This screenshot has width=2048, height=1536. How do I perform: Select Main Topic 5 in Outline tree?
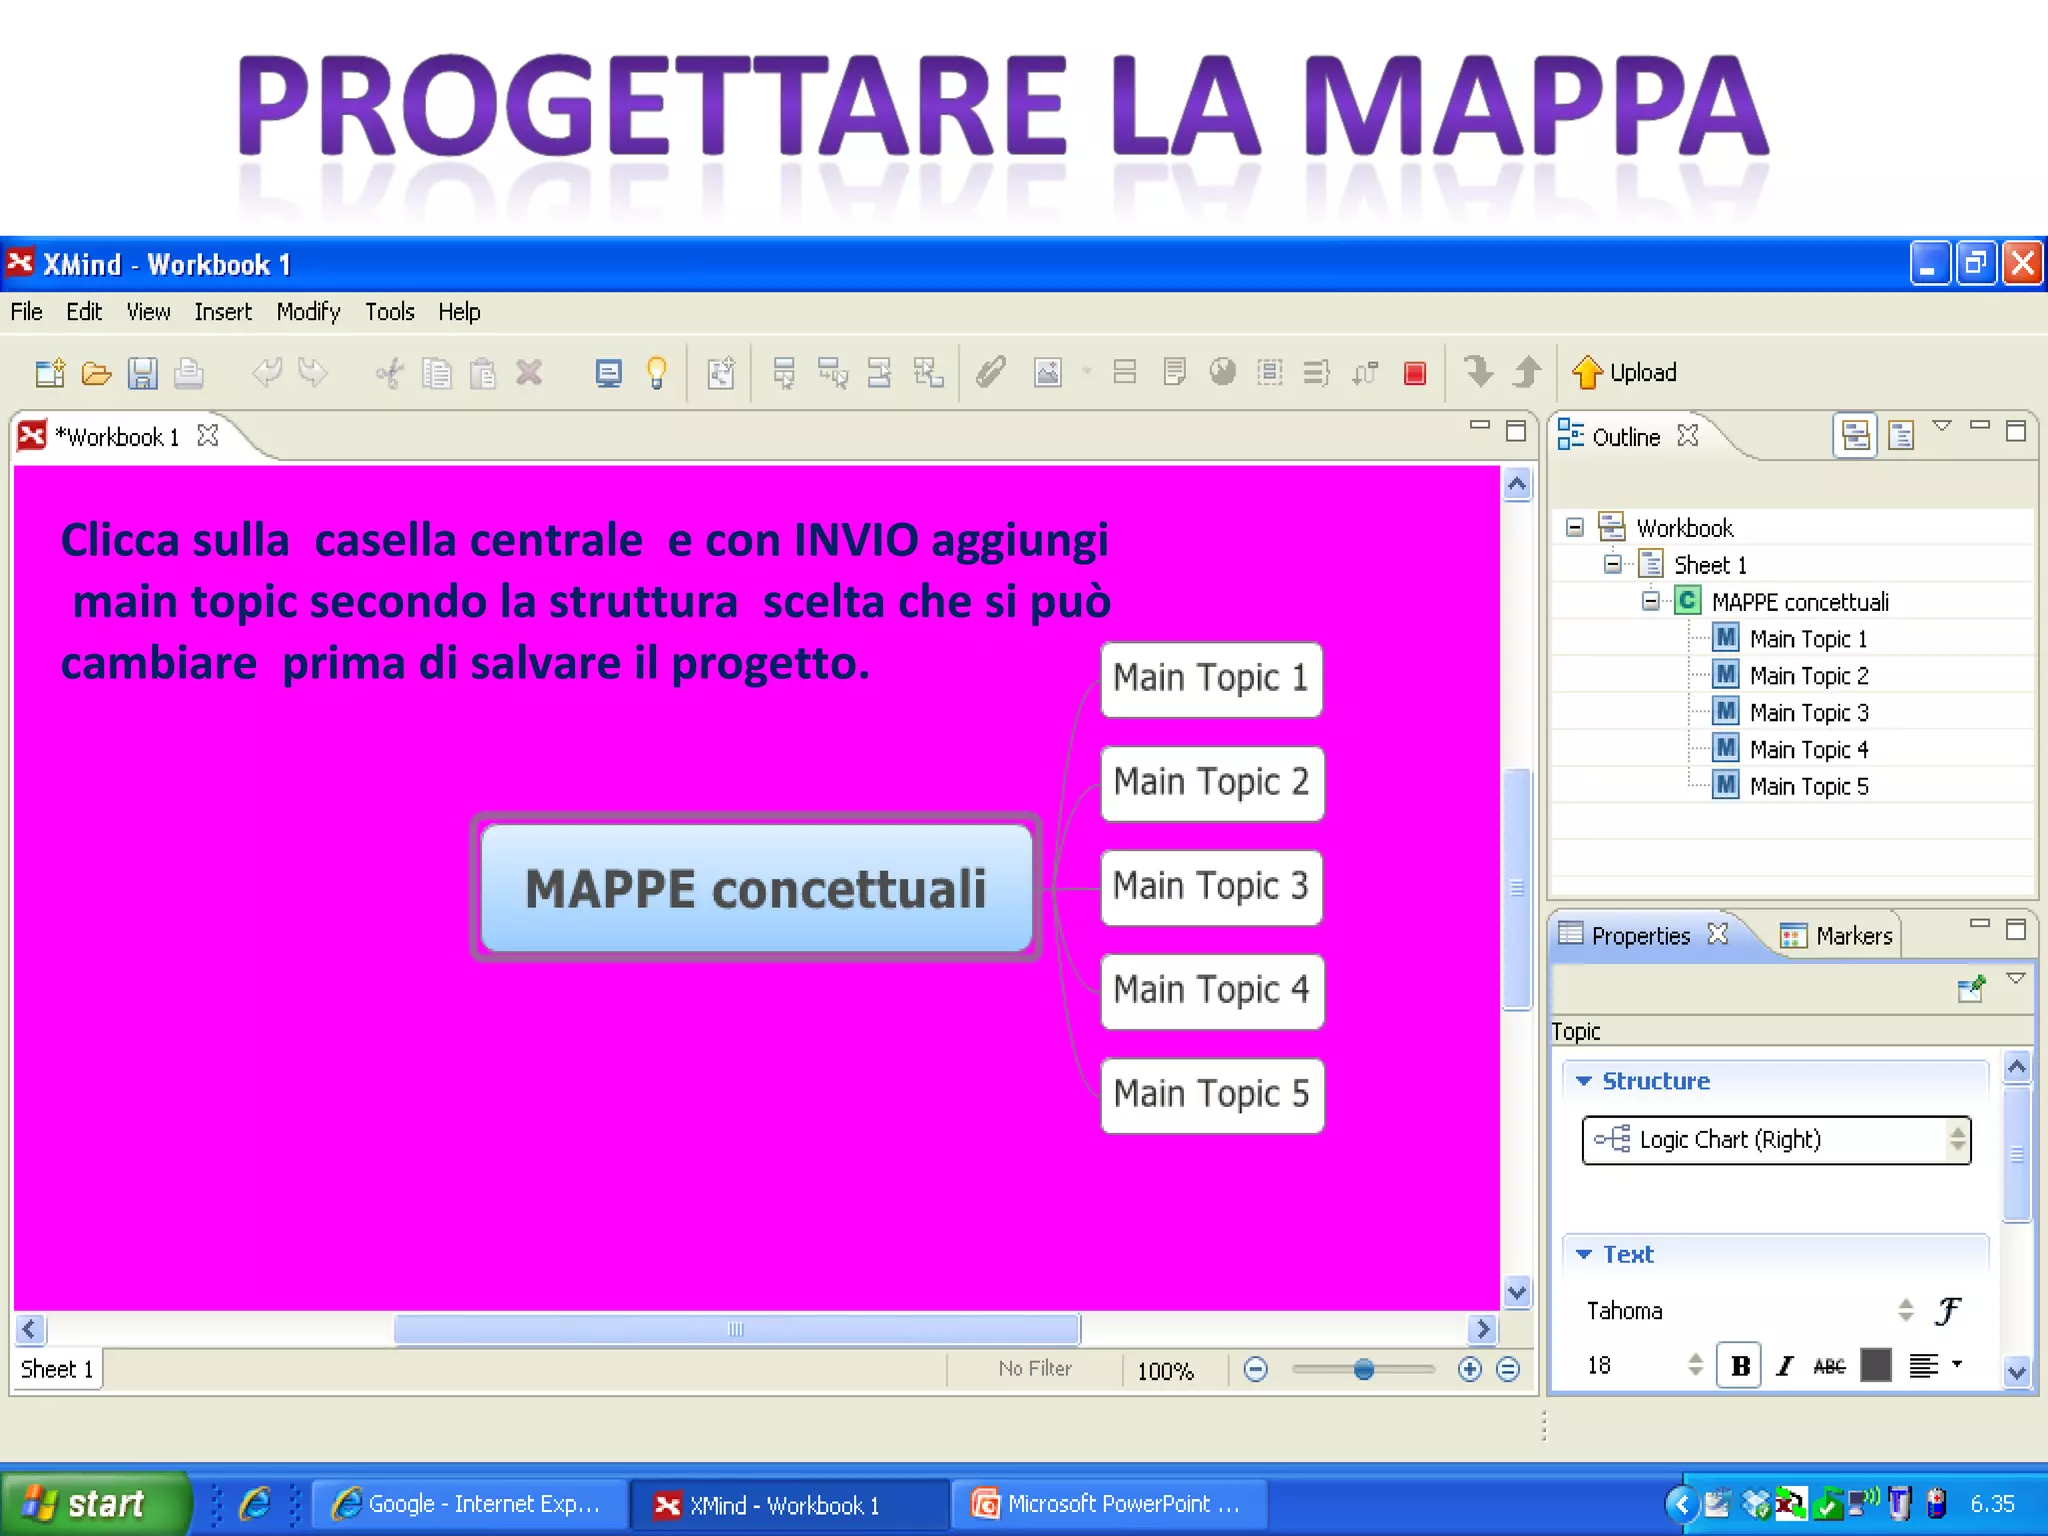click(1808, 786)
